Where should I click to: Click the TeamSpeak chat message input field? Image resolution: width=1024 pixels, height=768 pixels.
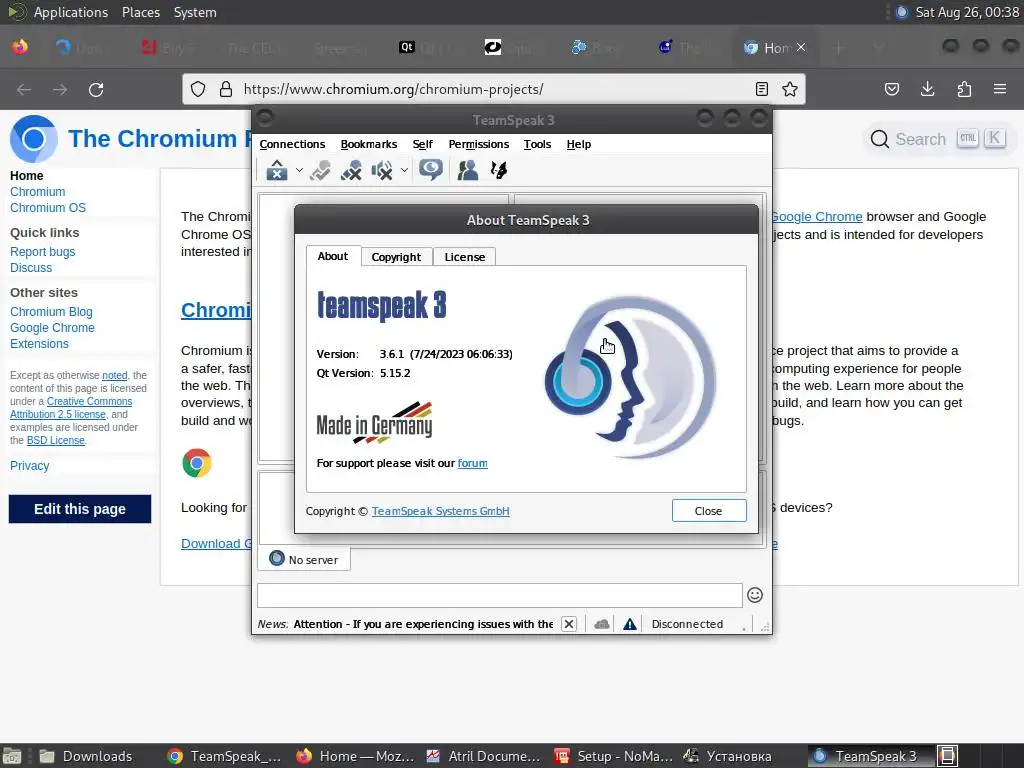pos(500,595)
